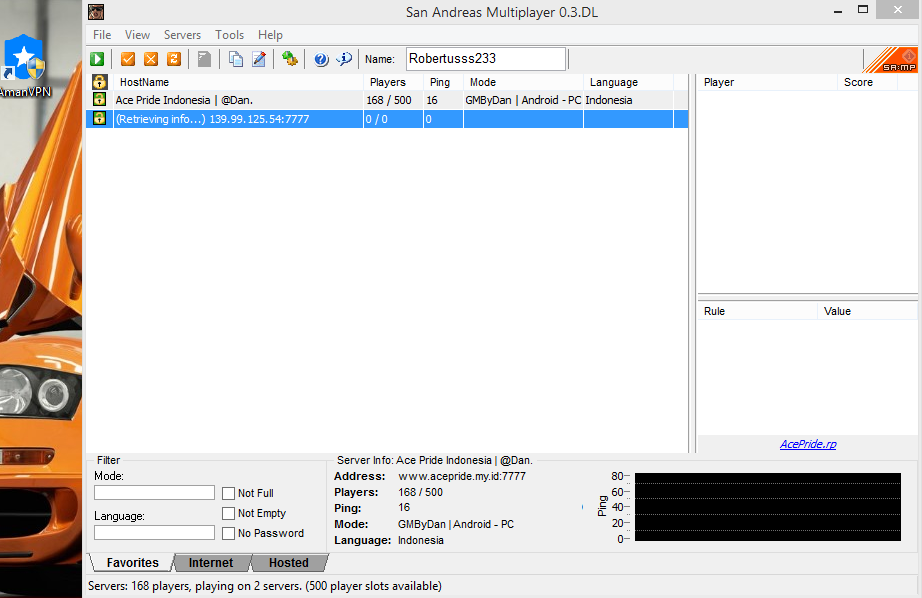Click the Mode filter input field
922x598 pixels.
click(154, 492)
